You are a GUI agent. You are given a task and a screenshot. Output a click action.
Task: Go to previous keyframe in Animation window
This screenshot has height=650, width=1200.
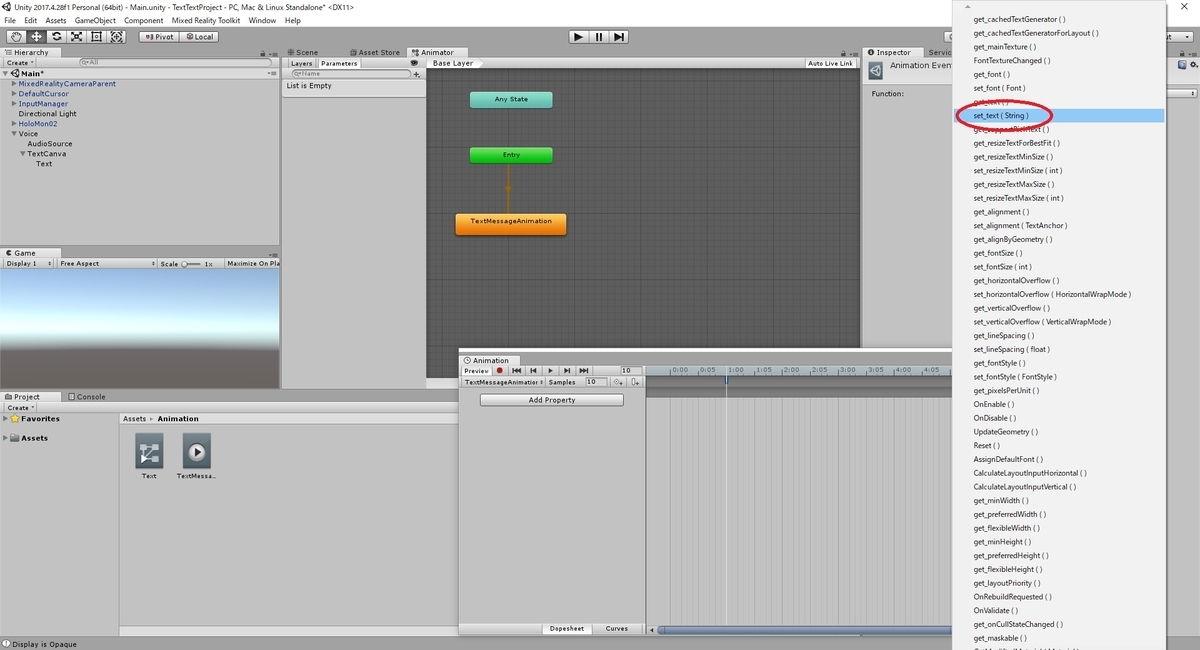coord(533,370)
